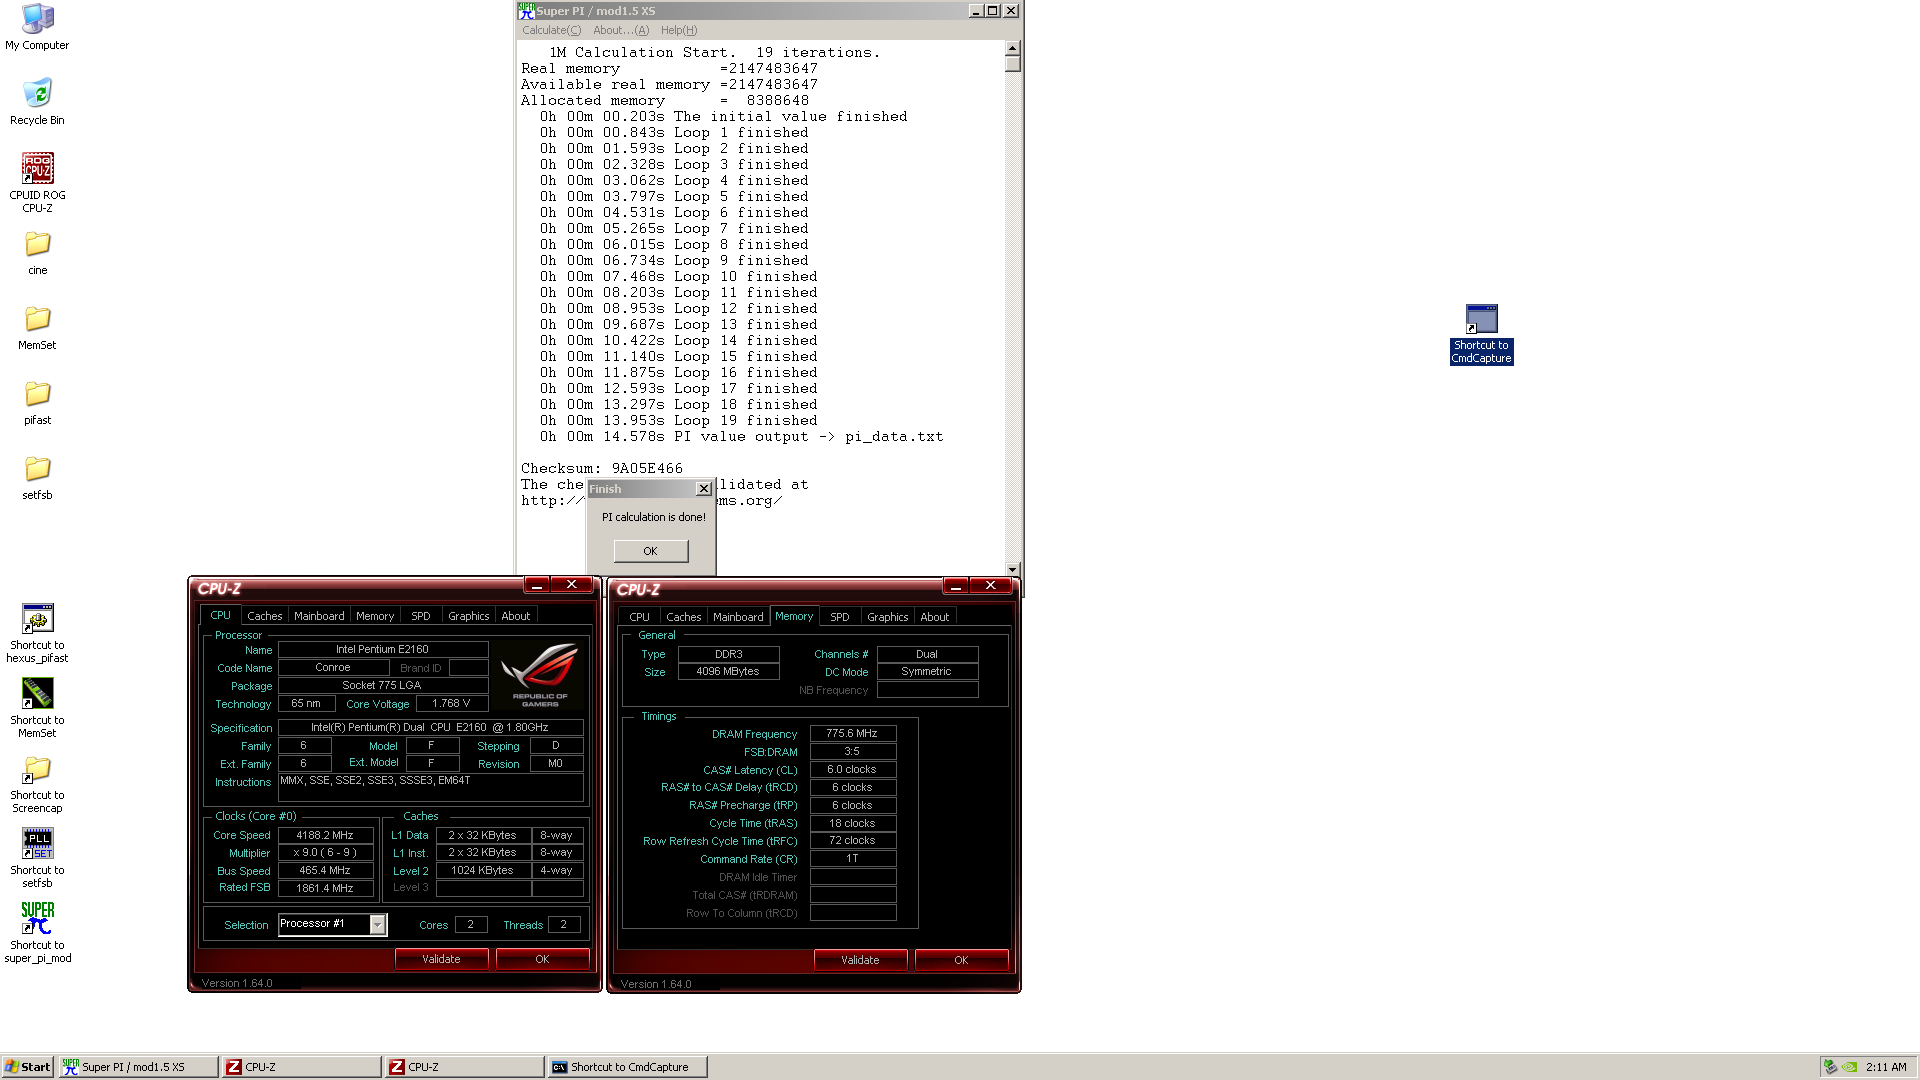Switch to second CPU-Z taskbar item
This screenshot has height=1080, width=1920.
click(x=465, y=1067)
